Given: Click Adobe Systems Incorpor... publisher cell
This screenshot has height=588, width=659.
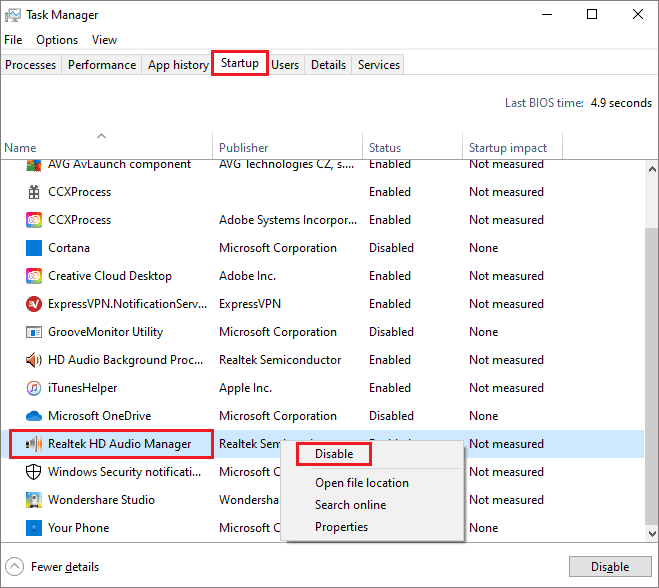Looking at the screenshot, I should [x=288, y=220].
